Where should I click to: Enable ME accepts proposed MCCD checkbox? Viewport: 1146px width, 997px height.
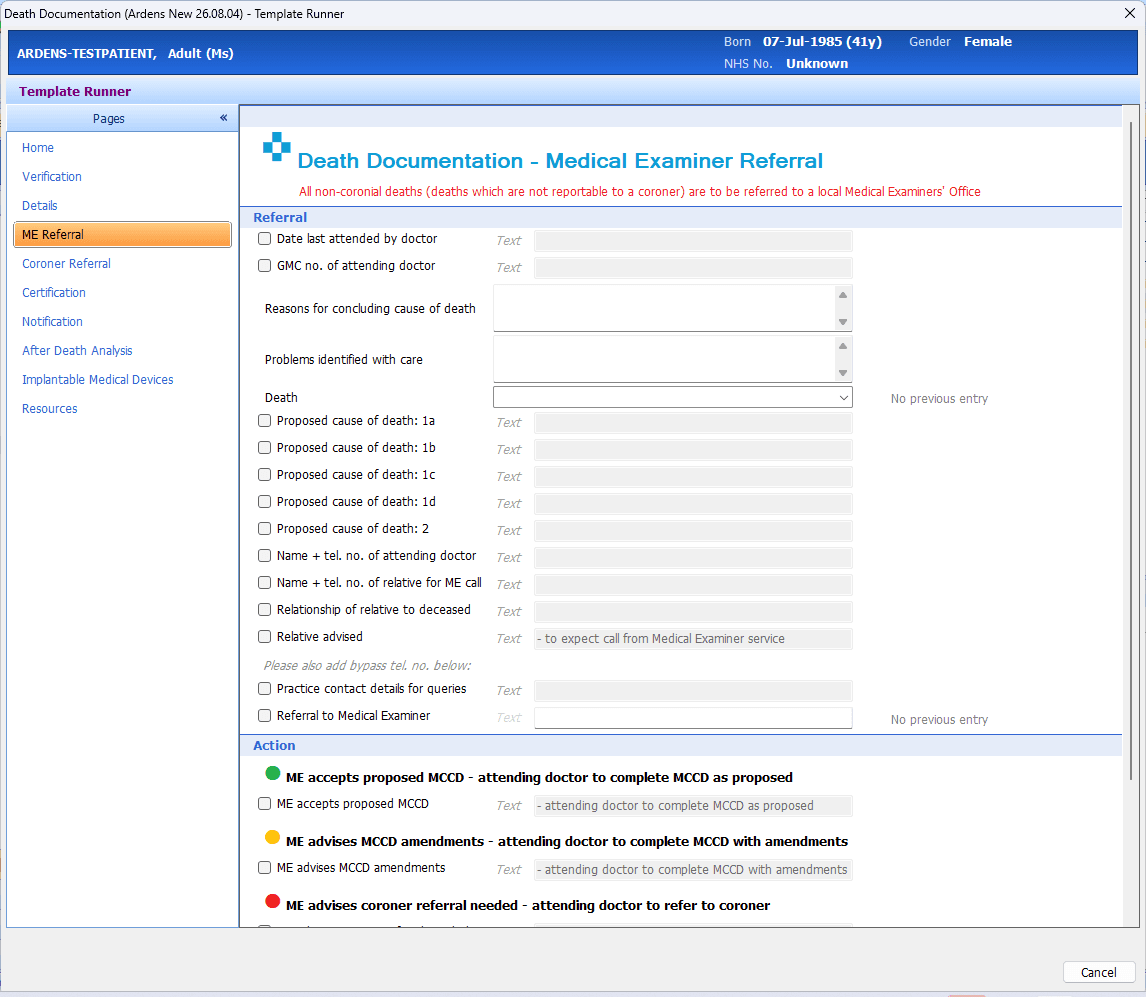pos(265,804)
